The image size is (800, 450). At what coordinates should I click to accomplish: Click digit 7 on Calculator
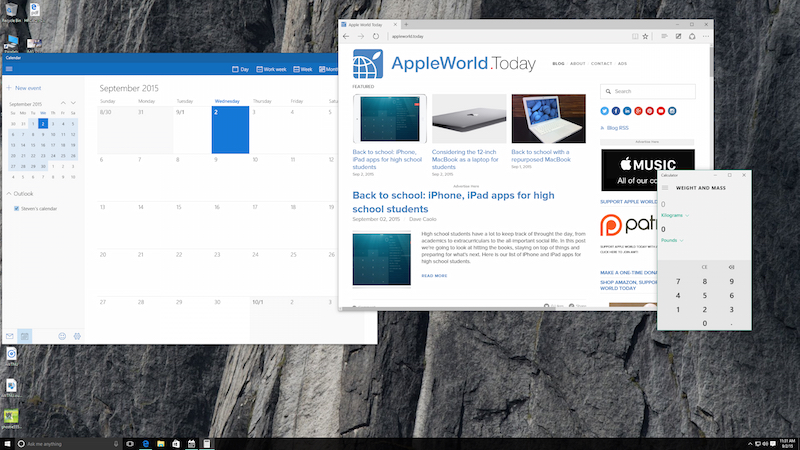678,281
